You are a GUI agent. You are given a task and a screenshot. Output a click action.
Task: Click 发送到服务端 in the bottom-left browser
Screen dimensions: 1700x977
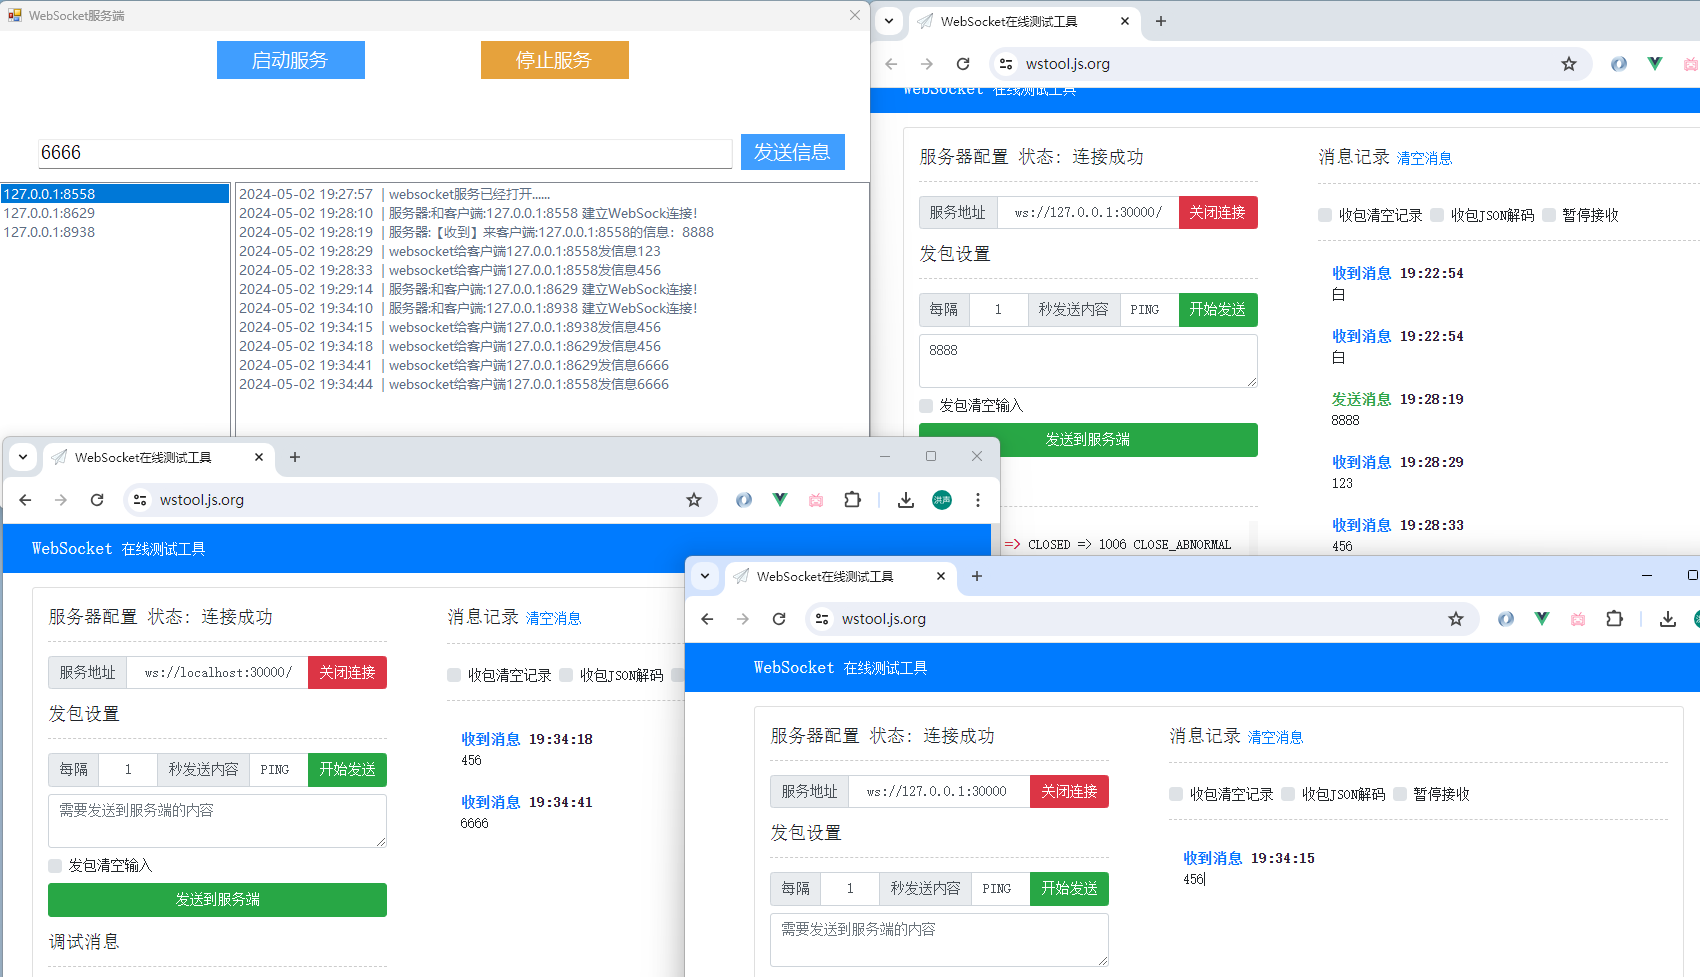pyautogui.click(x=217, y=900)
